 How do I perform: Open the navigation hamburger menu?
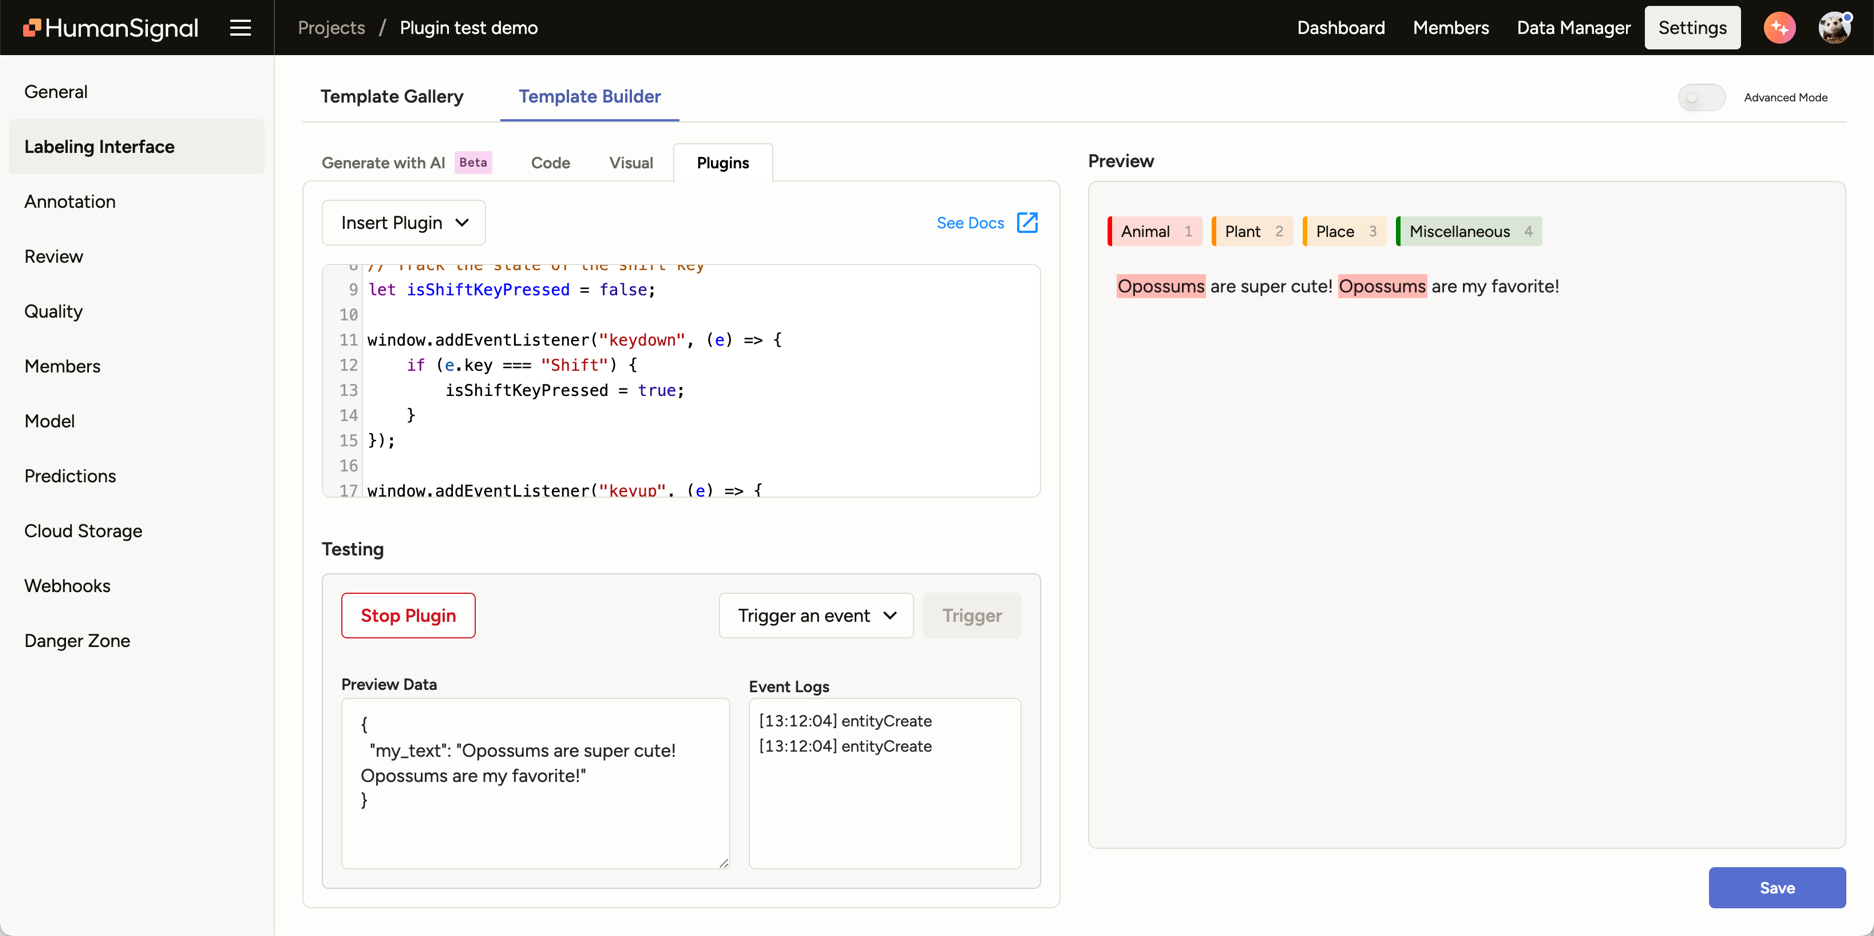click(x=240, y=27)
